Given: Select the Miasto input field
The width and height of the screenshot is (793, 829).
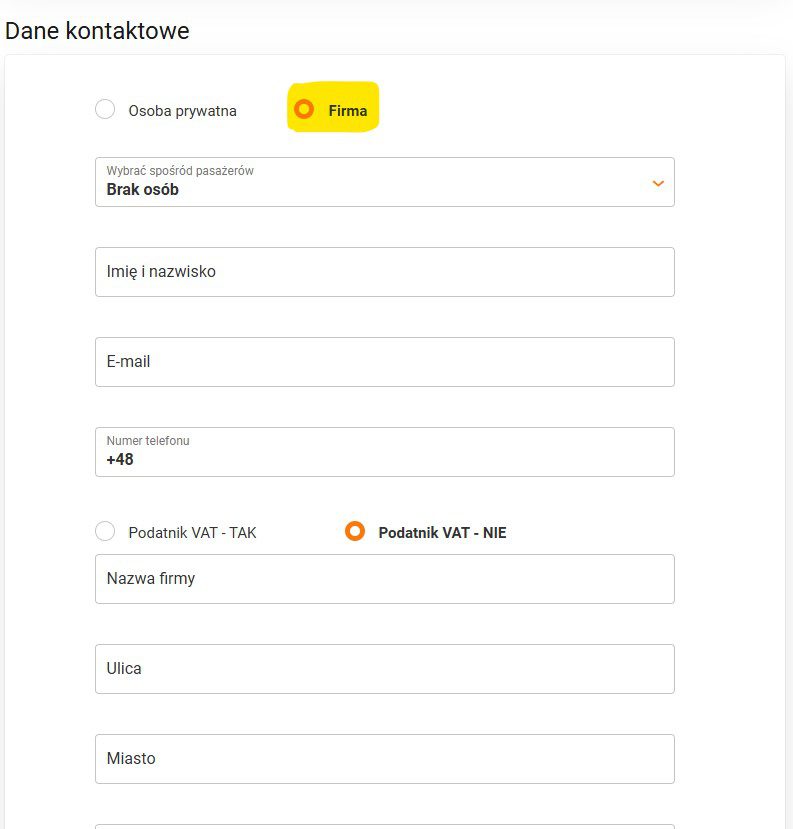Looking at the screenshot, I should [x=384, y=759].
